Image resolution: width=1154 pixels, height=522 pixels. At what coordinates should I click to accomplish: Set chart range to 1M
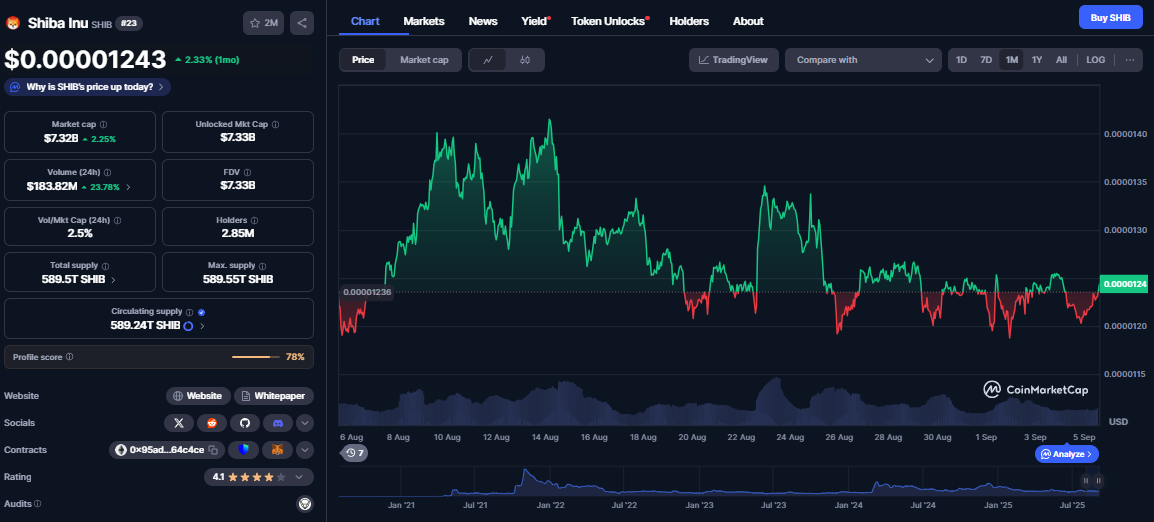point(1012,60)
